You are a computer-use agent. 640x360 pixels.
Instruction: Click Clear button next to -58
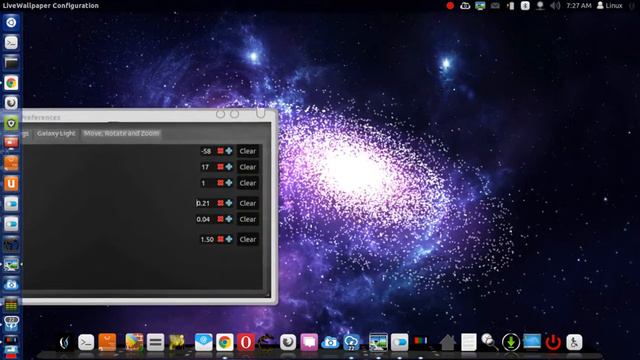click(247, 151)
